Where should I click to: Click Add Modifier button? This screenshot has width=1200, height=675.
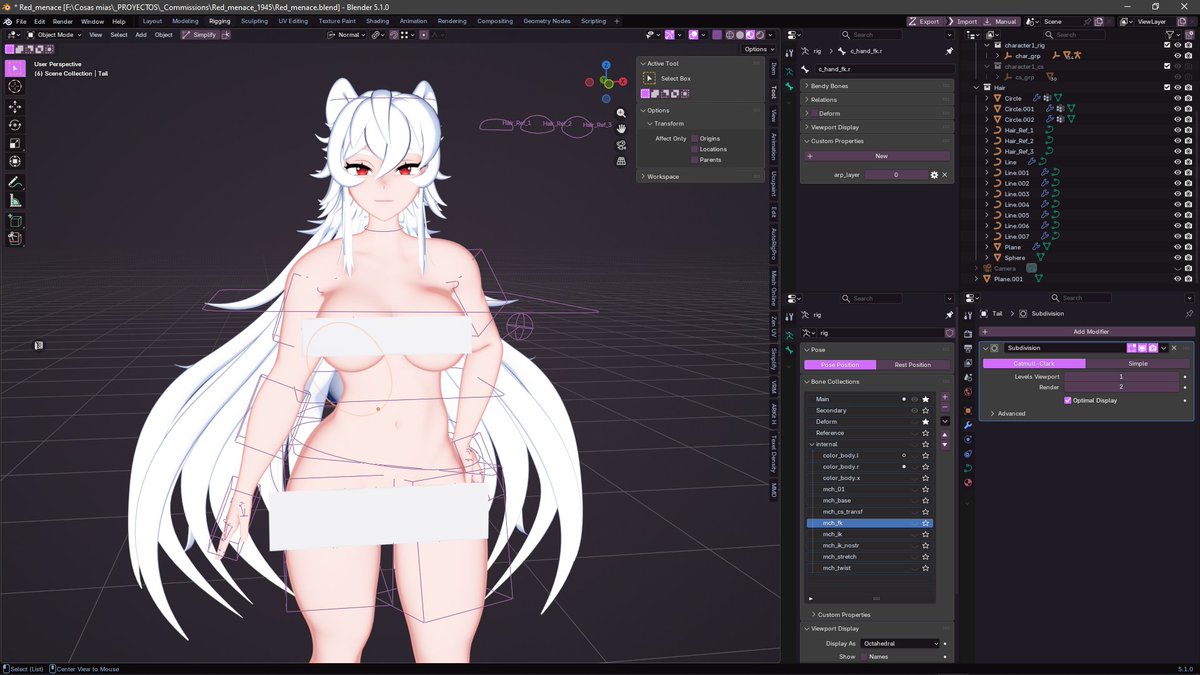[x=1090, y=331]
